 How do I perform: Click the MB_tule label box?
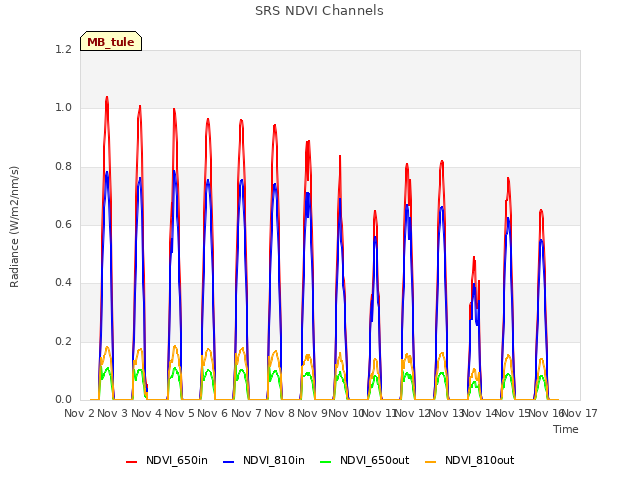coord(111,41)
